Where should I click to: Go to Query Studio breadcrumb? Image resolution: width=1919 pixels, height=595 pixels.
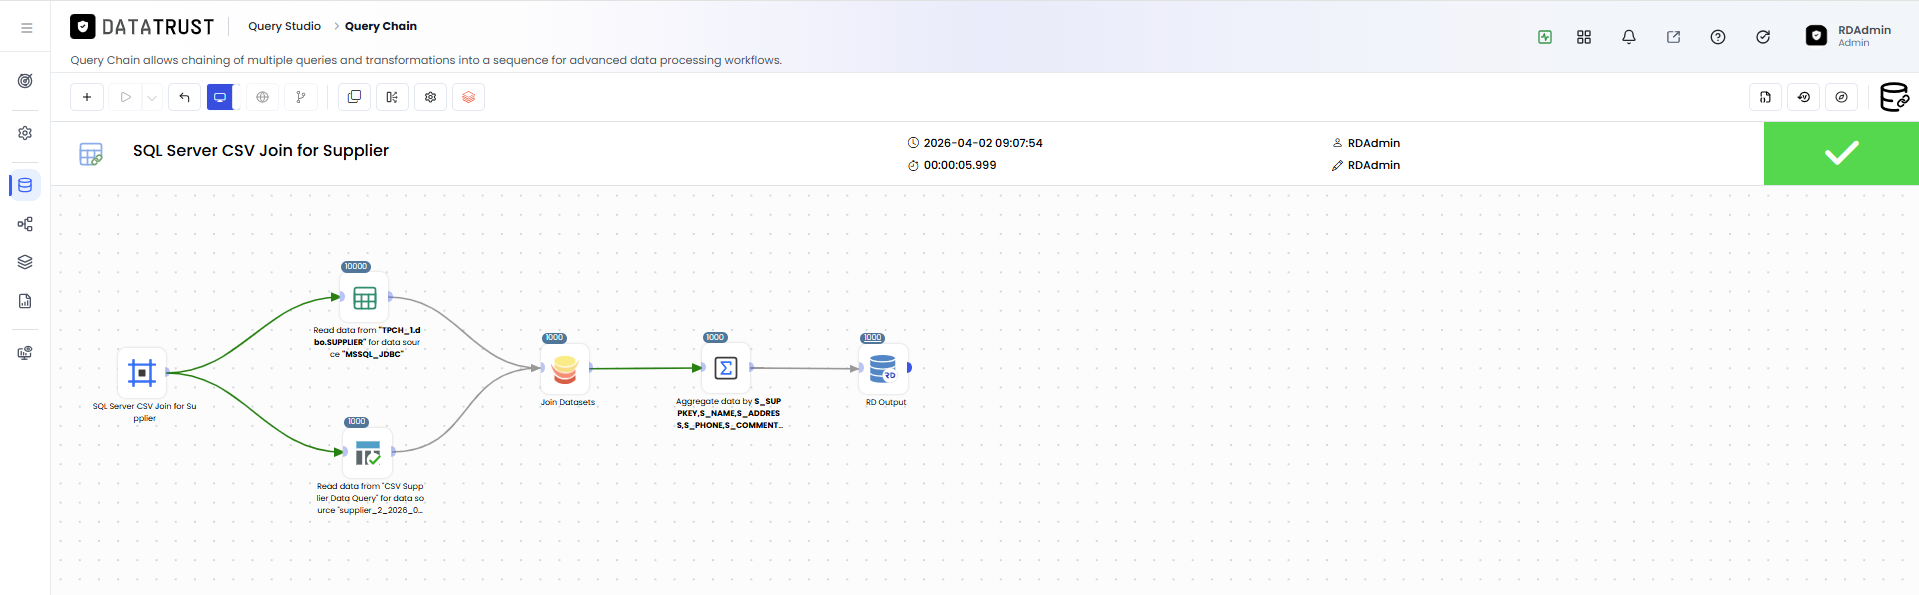click(284, 26)
